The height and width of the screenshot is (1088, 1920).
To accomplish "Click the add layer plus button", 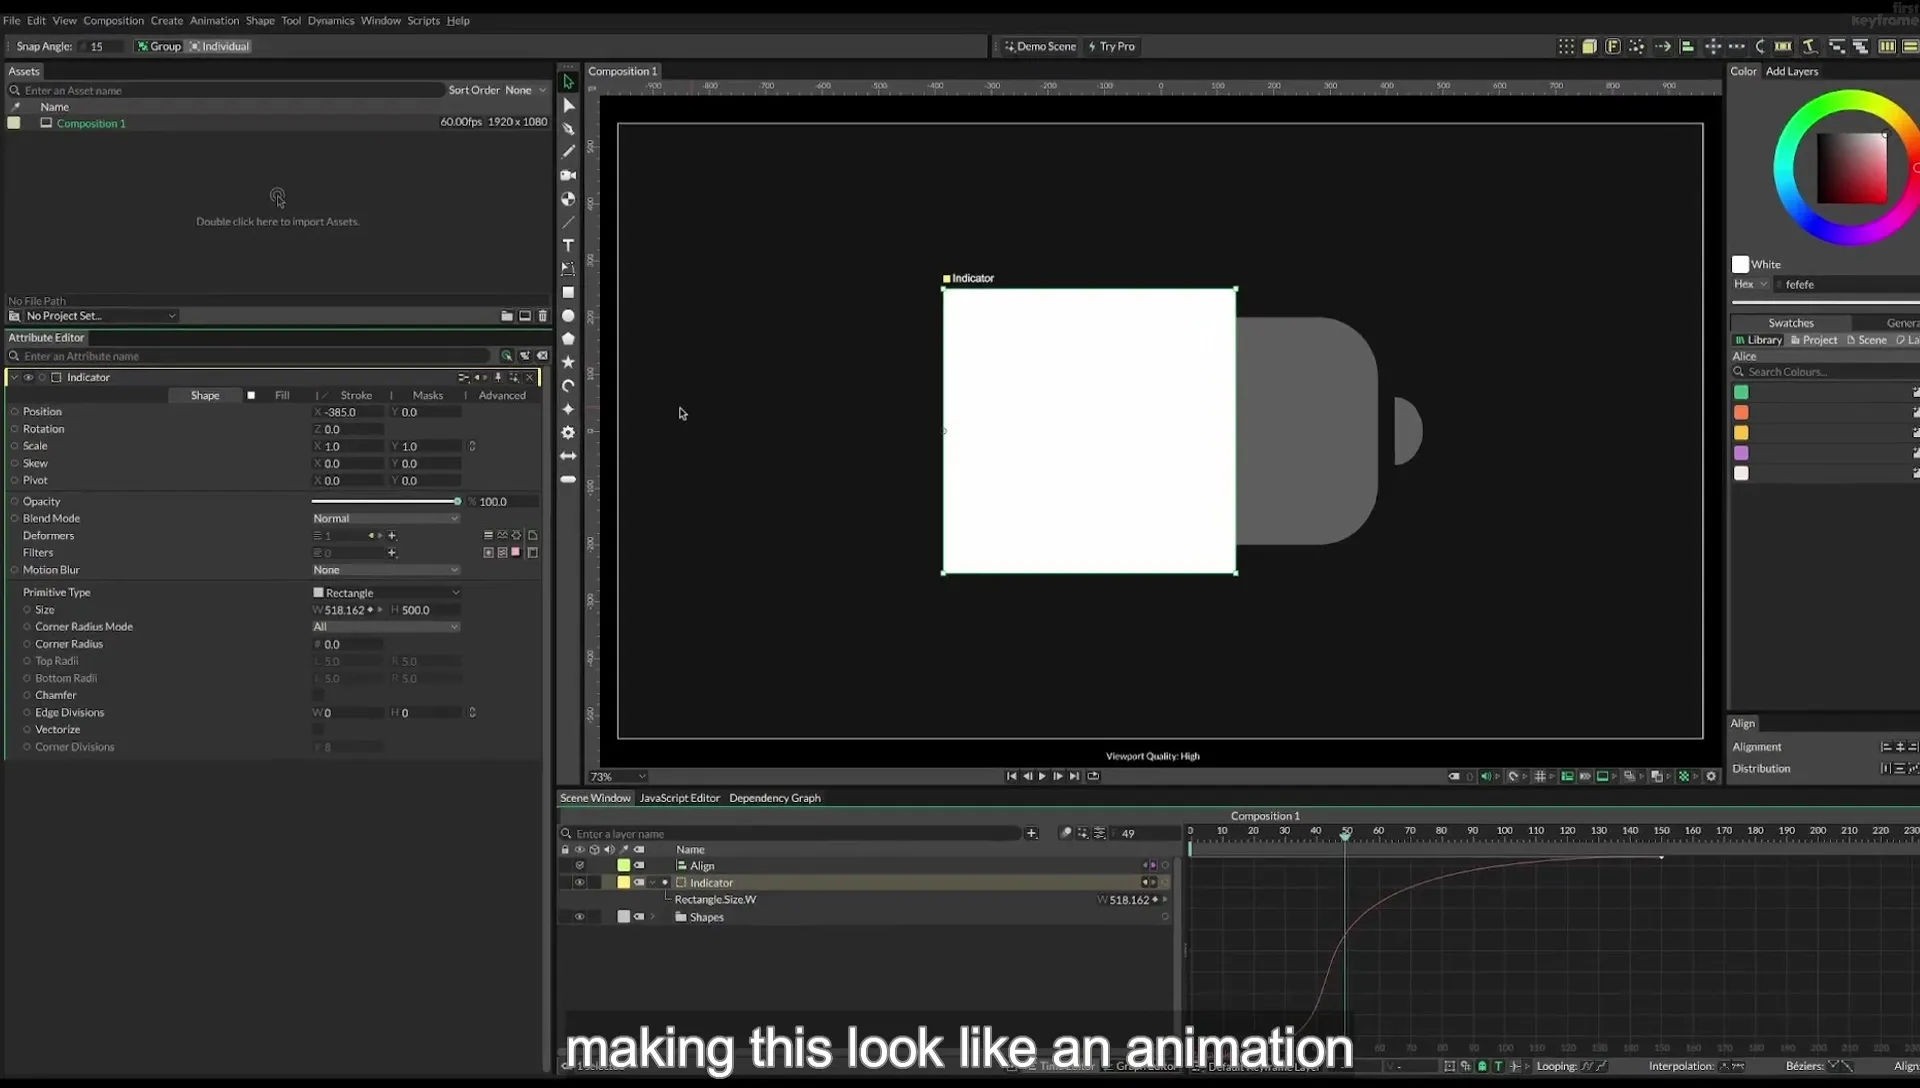I will (x=1031, y=833).
